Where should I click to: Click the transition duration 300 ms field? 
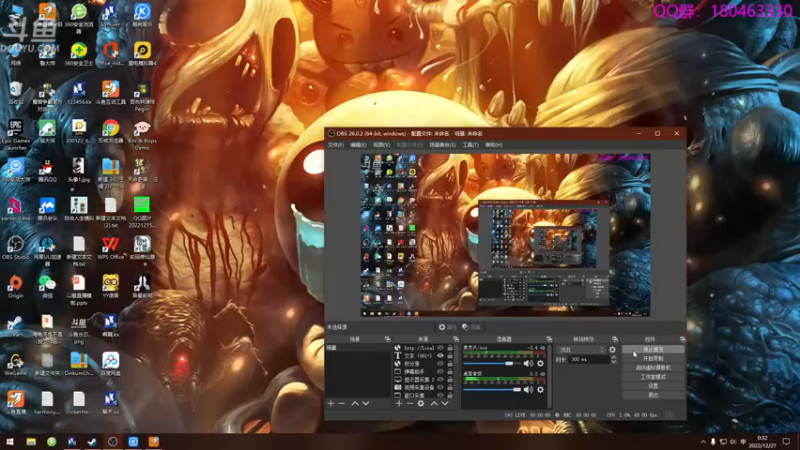tap(589, 360)
